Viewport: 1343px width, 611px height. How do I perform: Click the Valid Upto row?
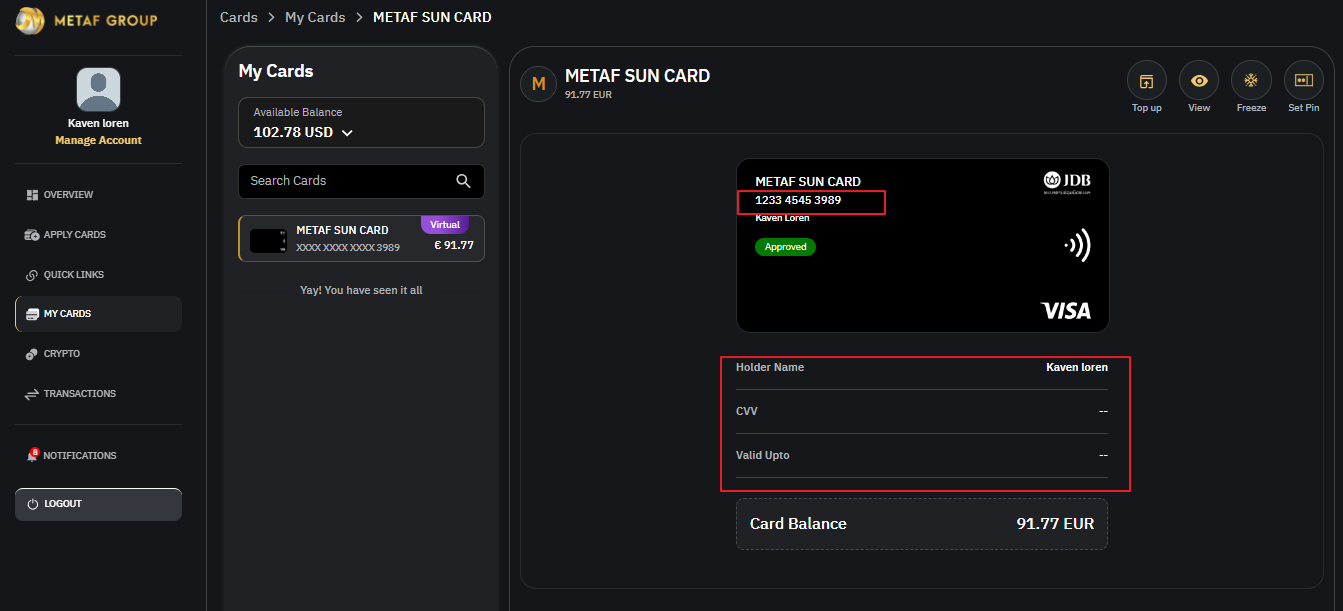point(922,455)
